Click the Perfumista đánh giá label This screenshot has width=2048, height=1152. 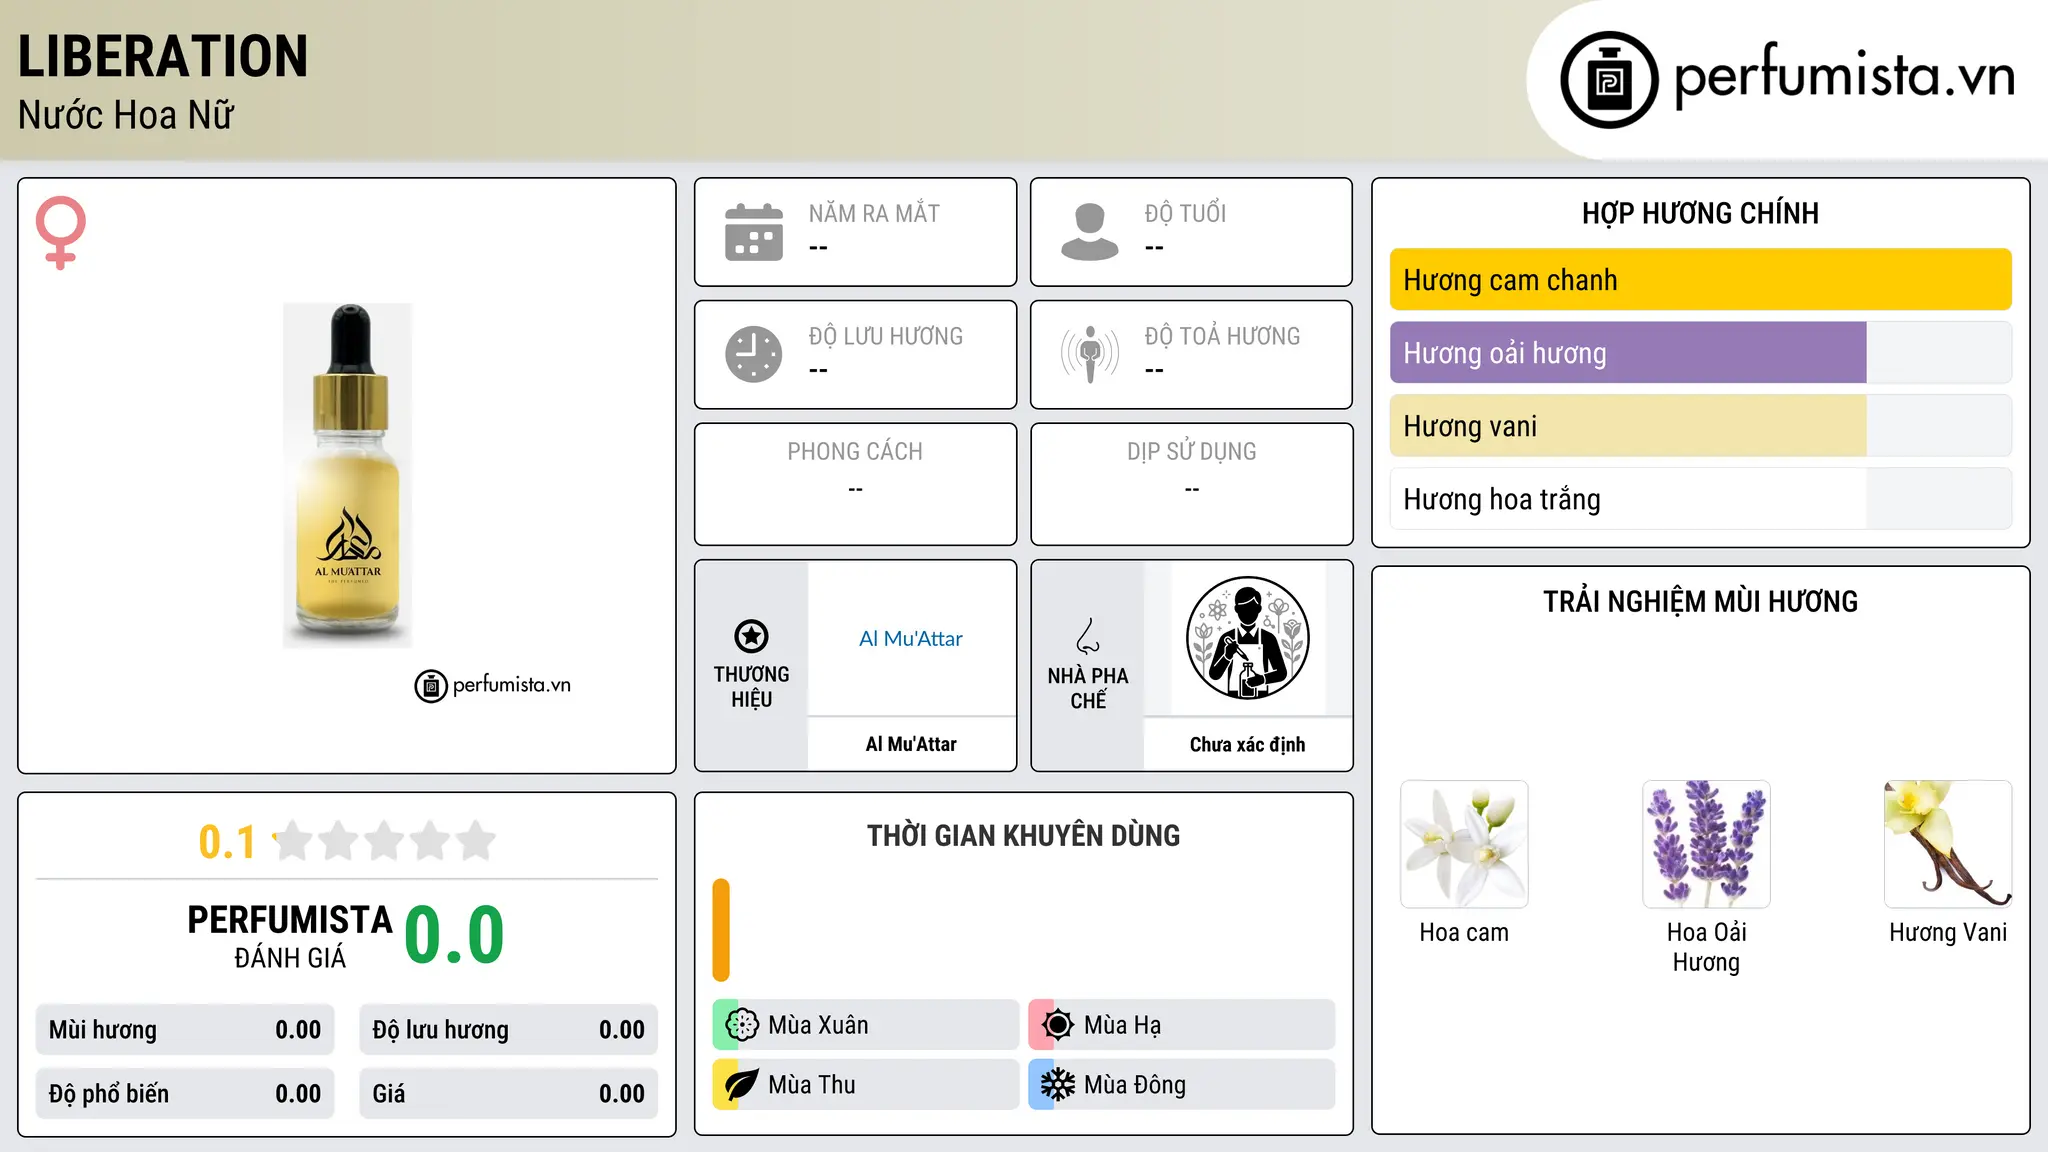click(x=290, y=937)
